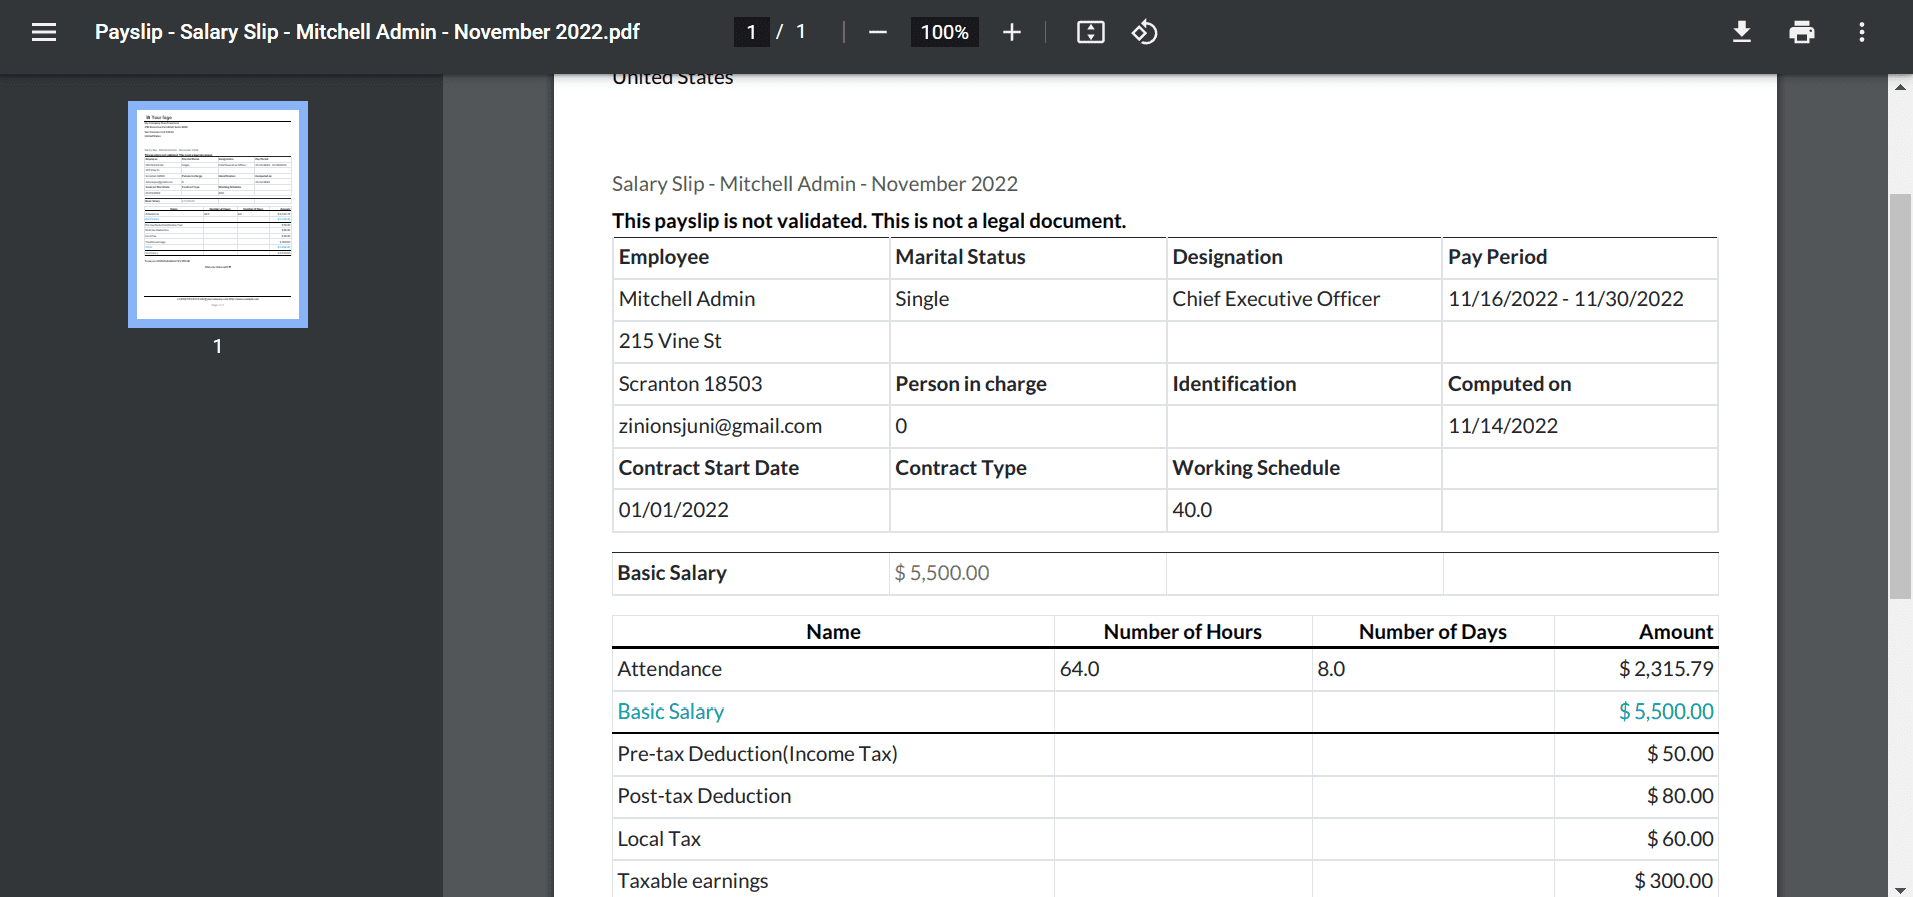Click the vertical scrollbar thumb
This screenshot has width=1913, height=897.
1900,395
